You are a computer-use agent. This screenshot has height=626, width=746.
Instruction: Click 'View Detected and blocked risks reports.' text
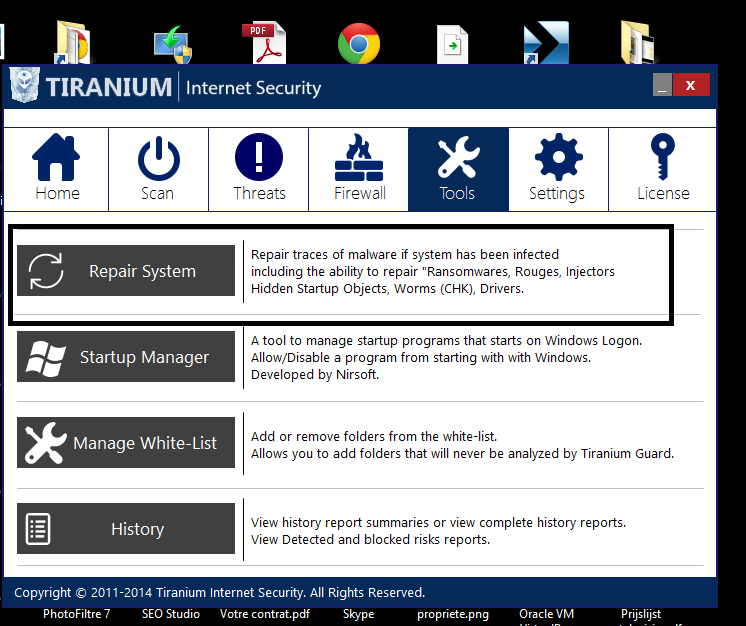(x=370, y=540)
